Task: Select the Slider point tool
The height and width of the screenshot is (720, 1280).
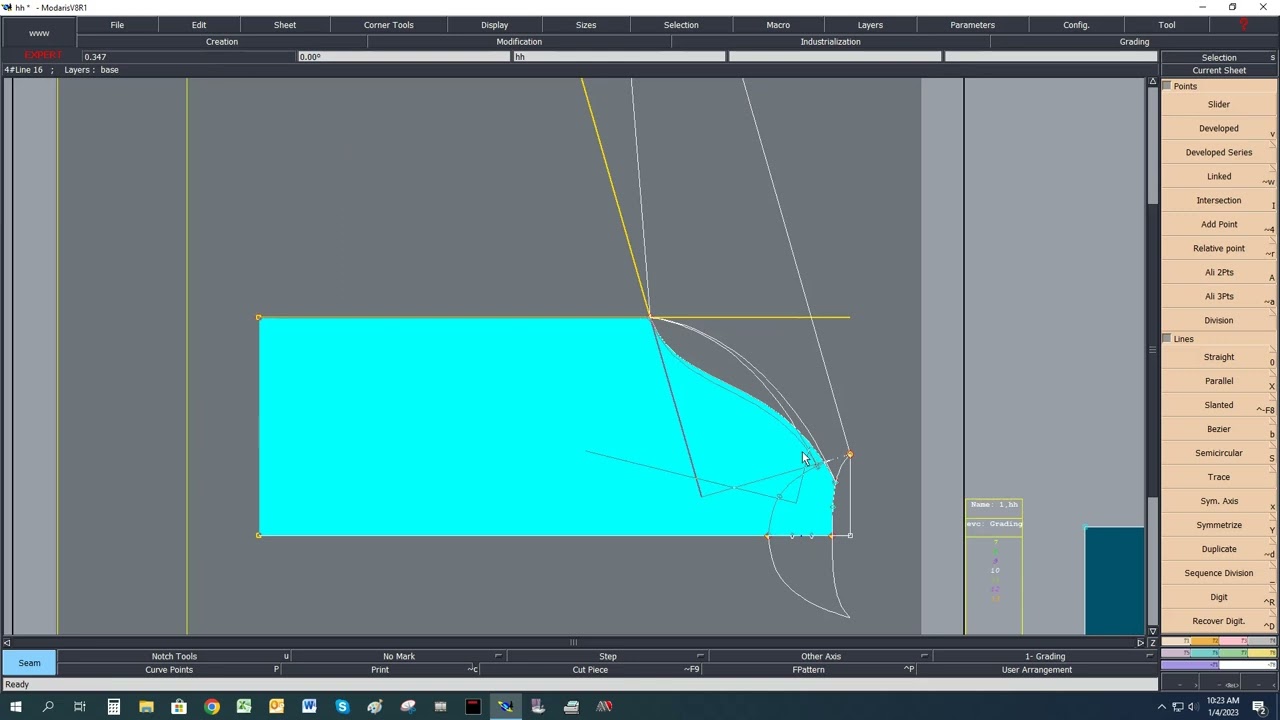Action: point(1218,104)
